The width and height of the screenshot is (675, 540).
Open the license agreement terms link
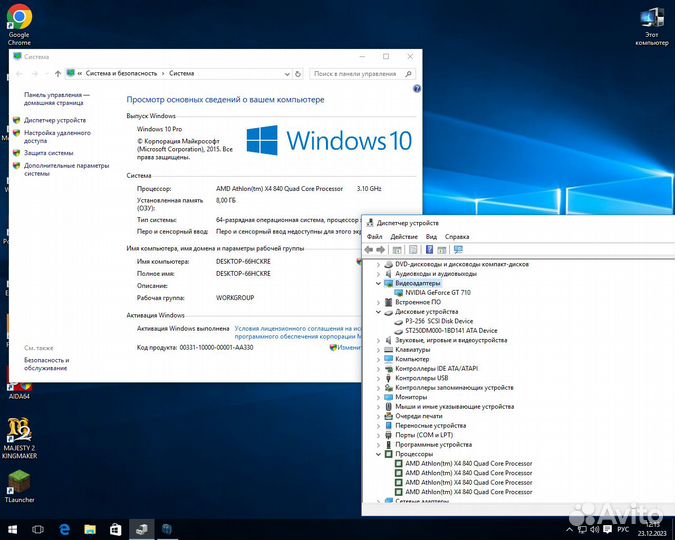(298, 332)
